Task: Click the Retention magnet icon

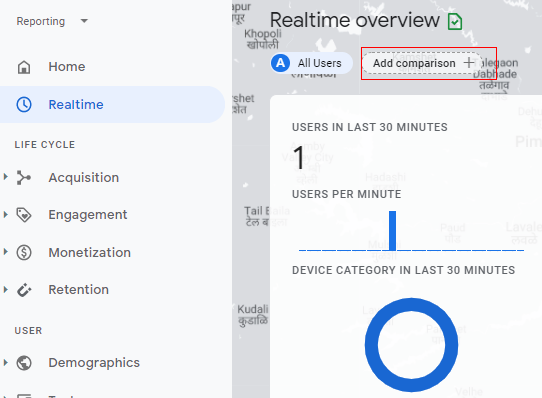Action: click(24, 290)
